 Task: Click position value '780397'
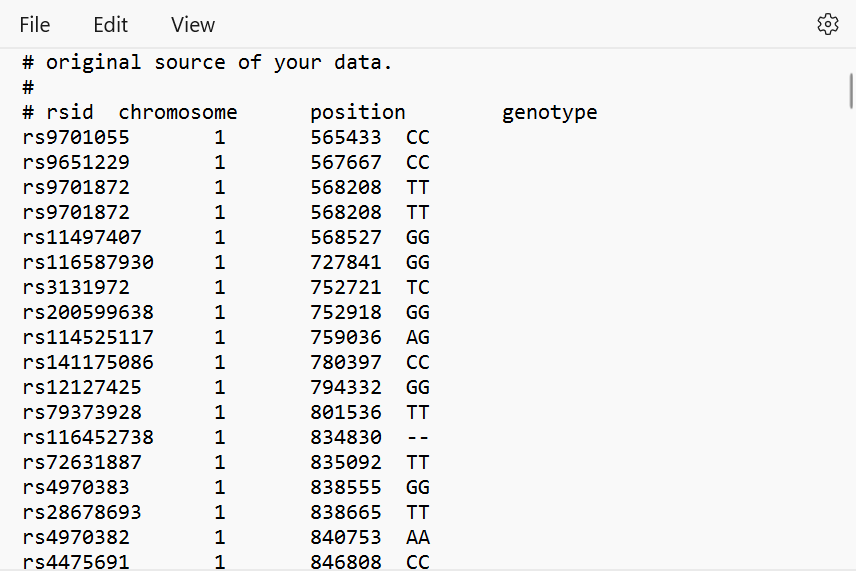point(346,362)
